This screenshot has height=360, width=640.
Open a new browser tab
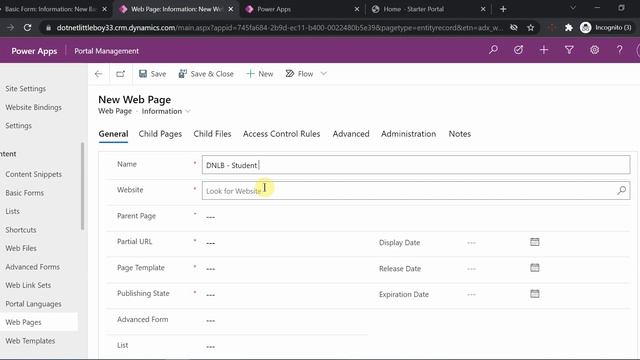click(503, 9)
